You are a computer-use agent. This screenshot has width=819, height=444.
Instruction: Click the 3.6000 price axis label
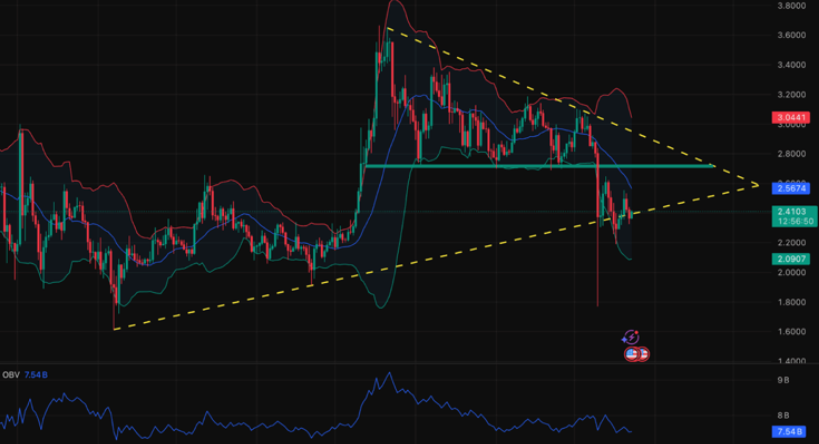pyautogui.click(x=791, y=35)
